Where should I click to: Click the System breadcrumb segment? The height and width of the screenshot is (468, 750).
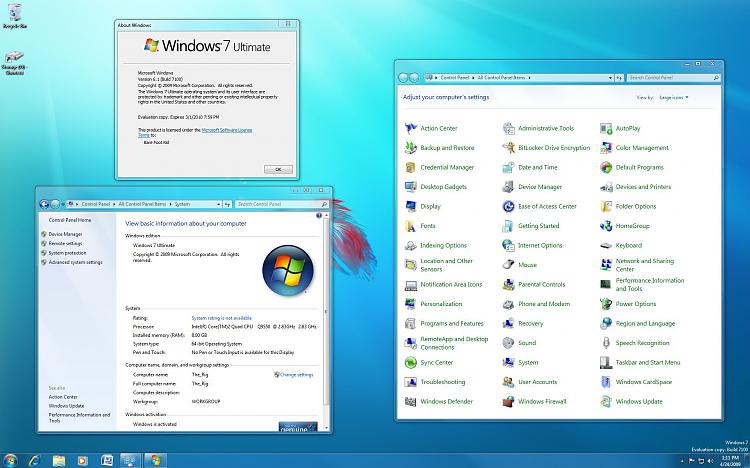tap(182, 204)
